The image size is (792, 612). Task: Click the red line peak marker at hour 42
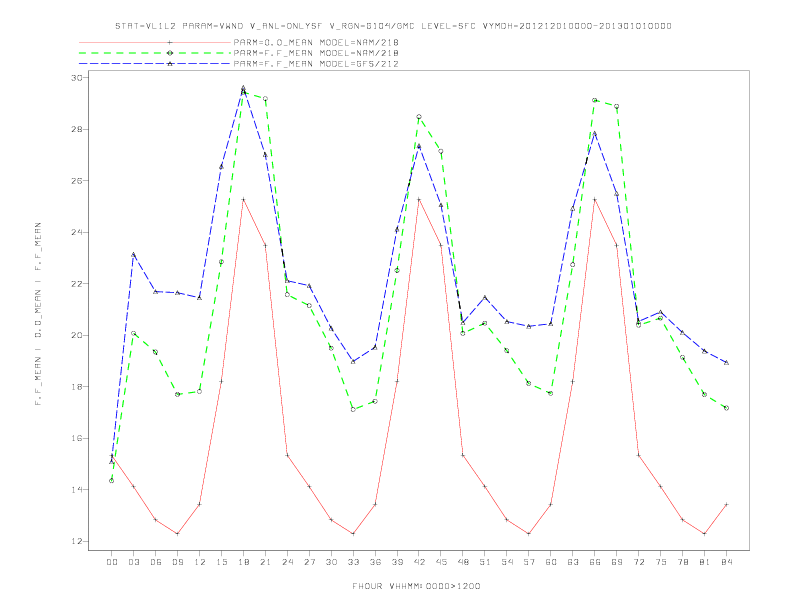pyautogui.click(x=419, y=199)
